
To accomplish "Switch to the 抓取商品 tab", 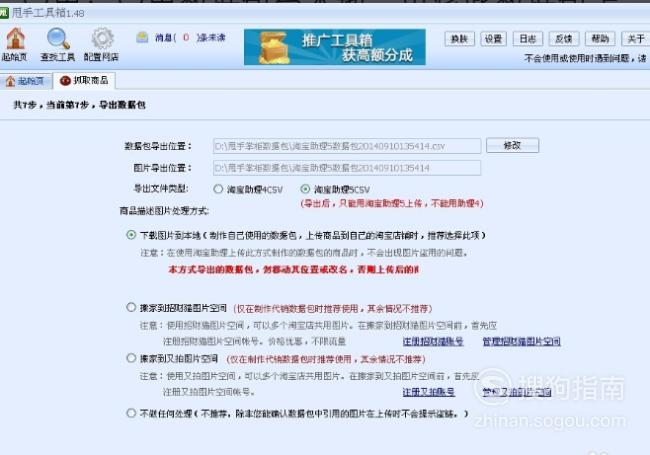I will click(x=84, y=80).
